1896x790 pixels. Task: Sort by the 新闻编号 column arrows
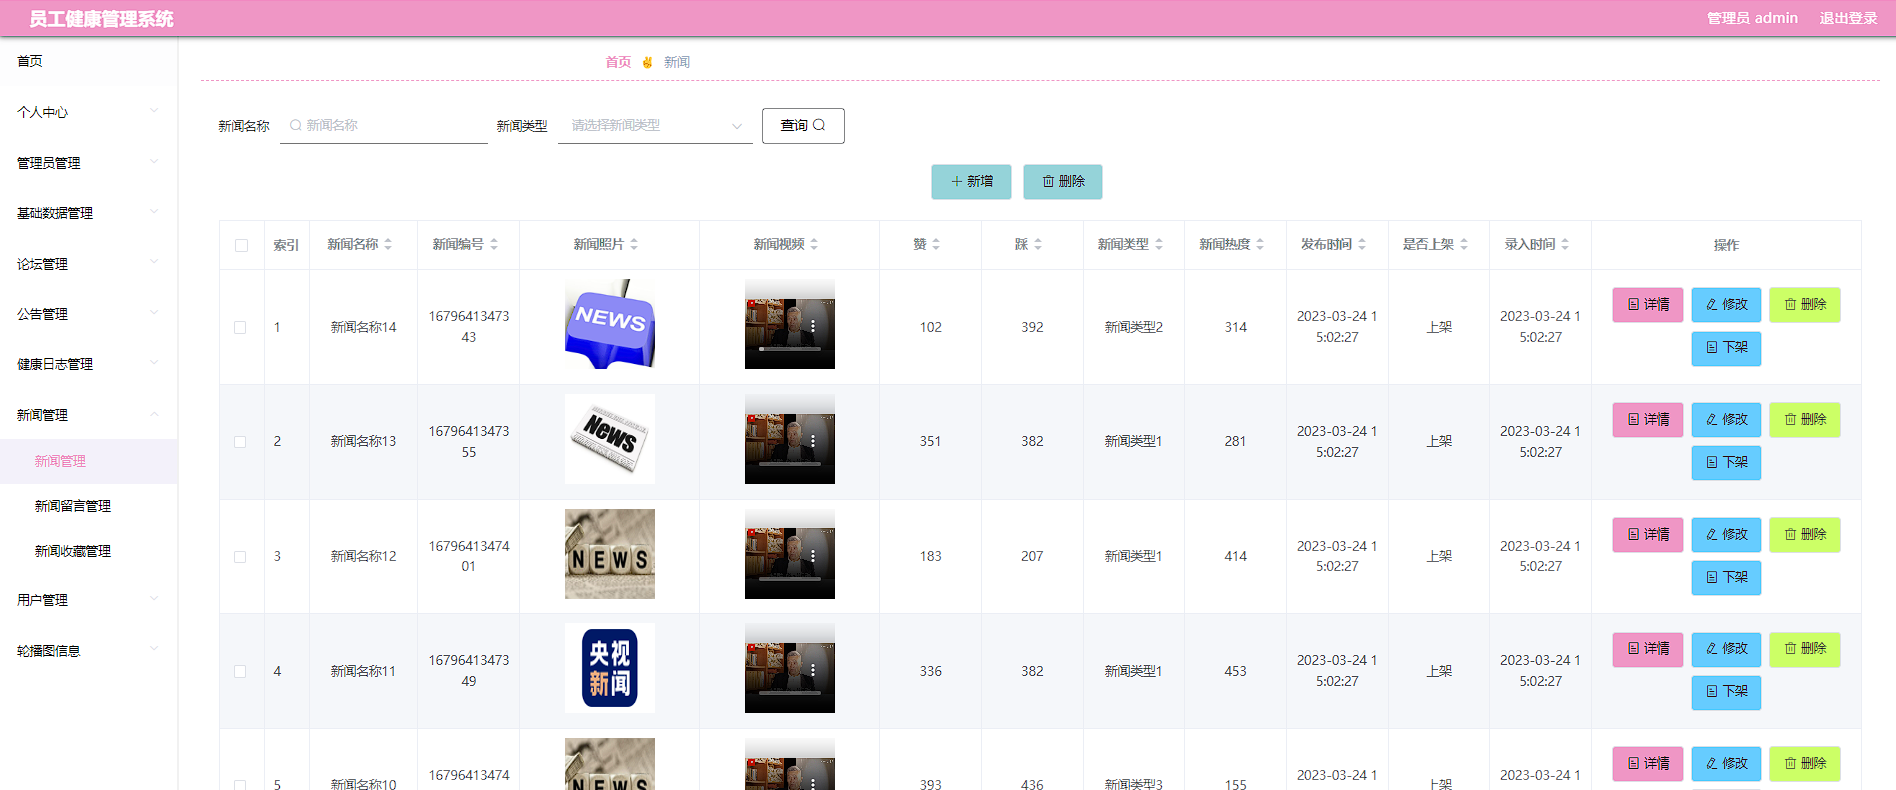(x=494, y=244)
